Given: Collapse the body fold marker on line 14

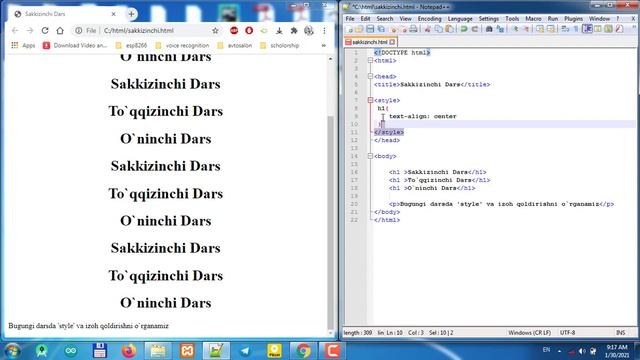Looking at the screenshot, I should pyautogui.click(x=370, y=156).
